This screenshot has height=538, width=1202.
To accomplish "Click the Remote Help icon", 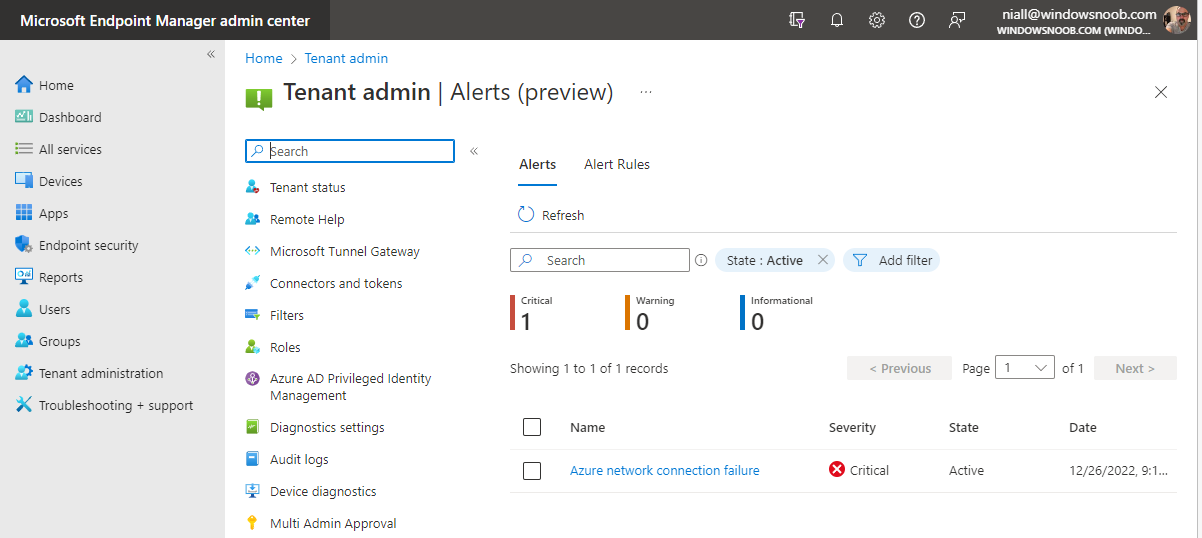I will pyautogui.click(x=253, y=219).
